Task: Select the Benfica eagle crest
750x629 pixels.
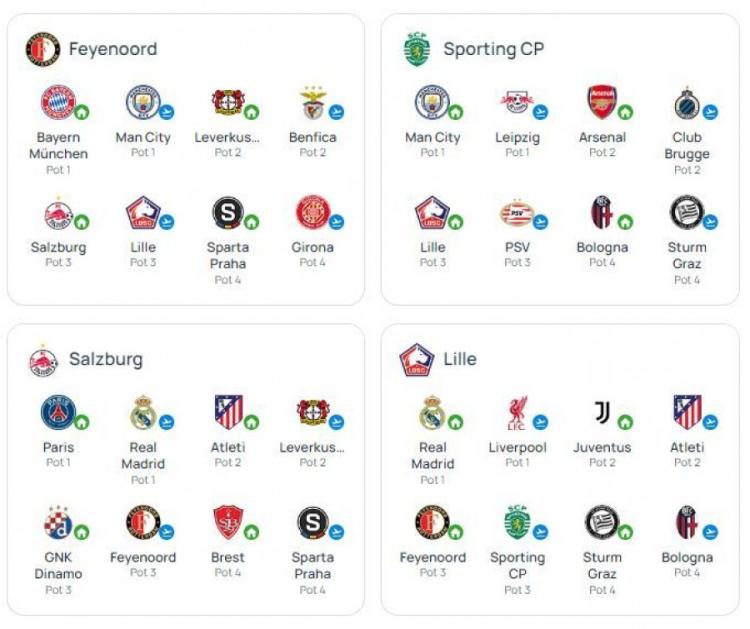Action: pos(312,103)
